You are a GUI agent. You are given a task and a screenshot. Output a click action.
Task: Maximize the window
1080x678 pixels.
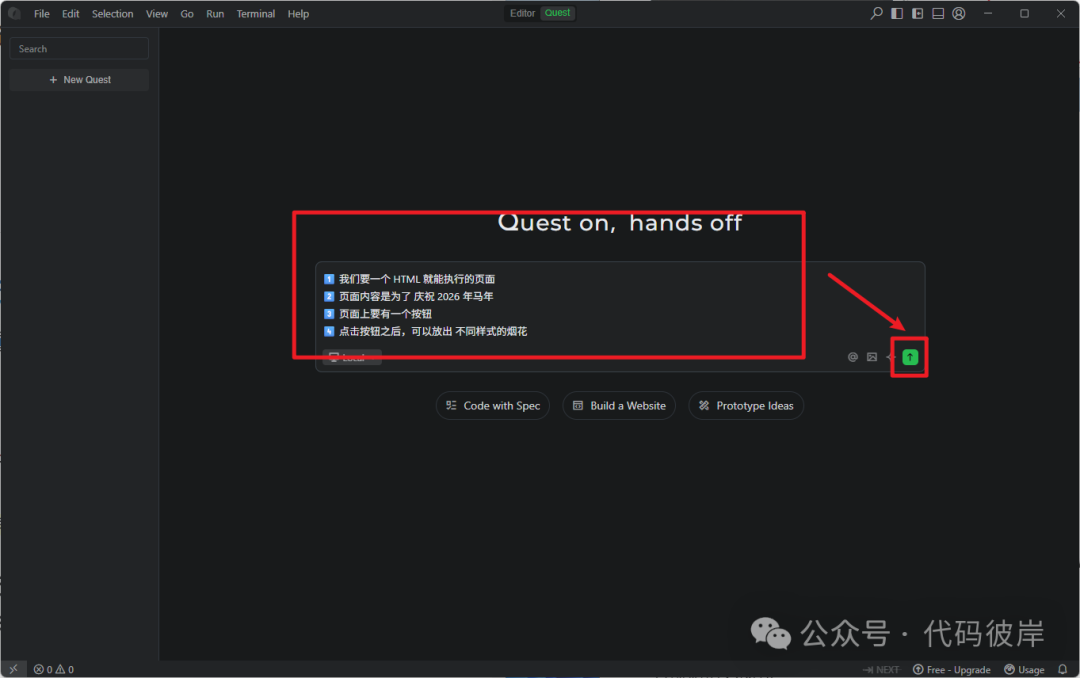1024,13
